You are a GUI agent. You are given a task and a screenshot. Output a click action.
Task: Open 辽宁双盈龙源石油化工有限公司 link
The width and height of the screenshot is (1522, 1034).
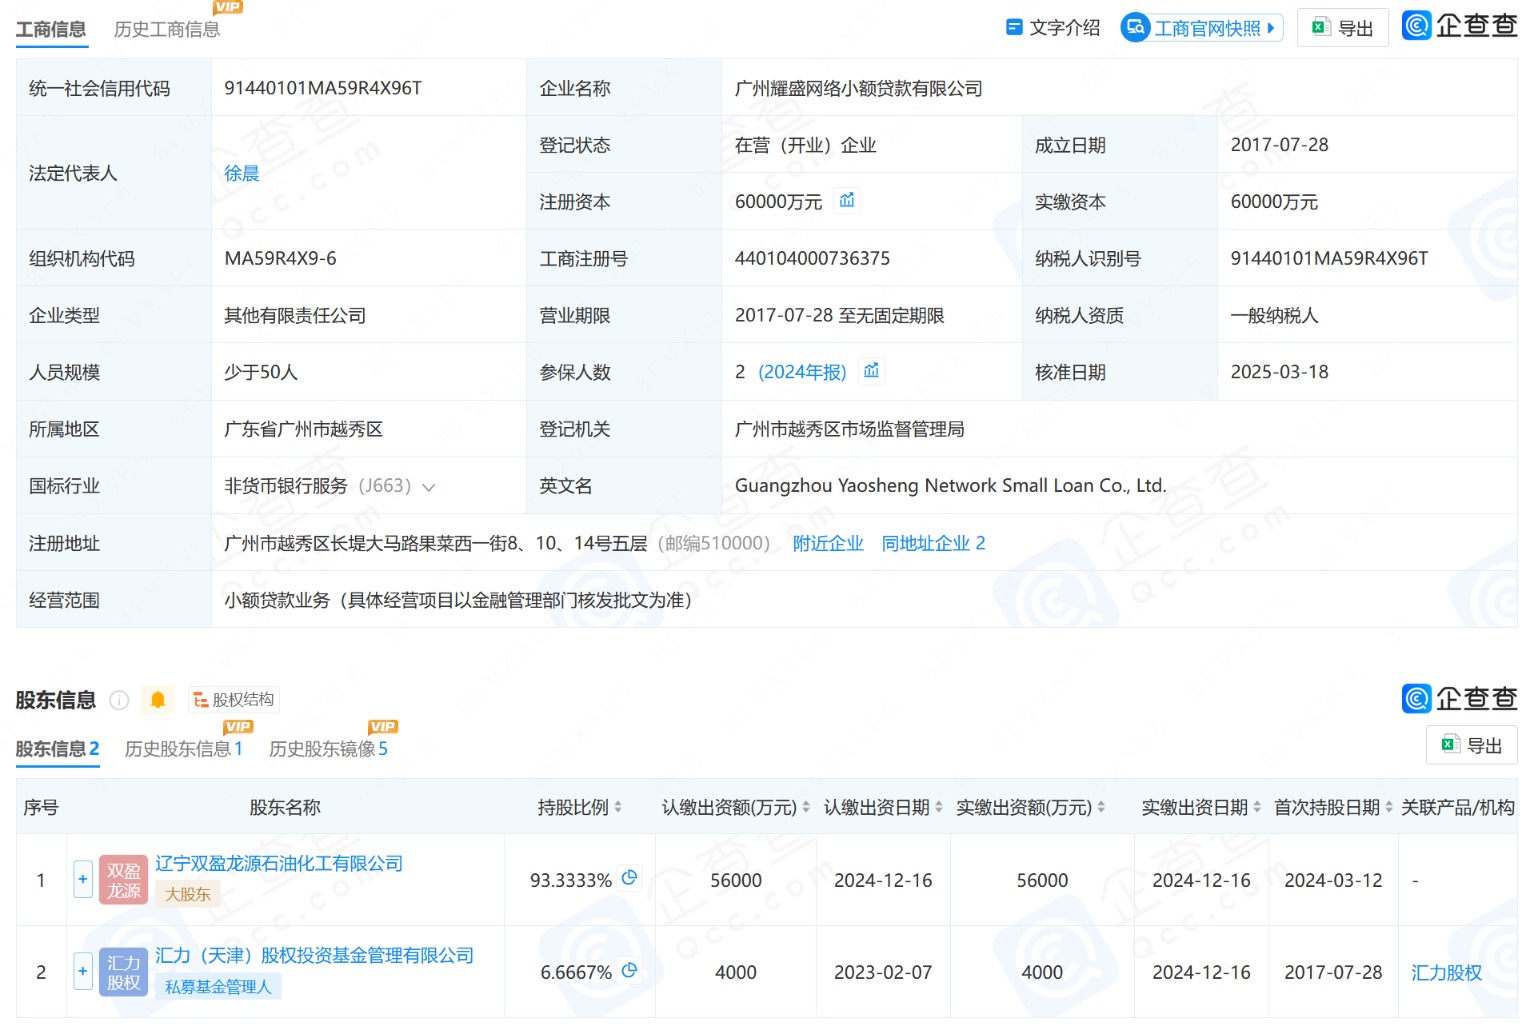pos(279,863)
